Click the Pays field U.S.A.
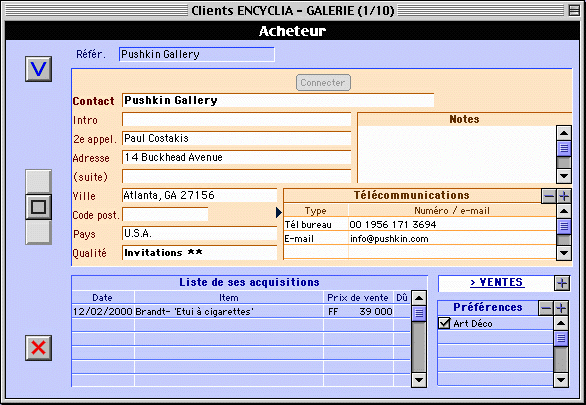Image resolution: width=586 pixels, height=405 pixels. [200, 234]
